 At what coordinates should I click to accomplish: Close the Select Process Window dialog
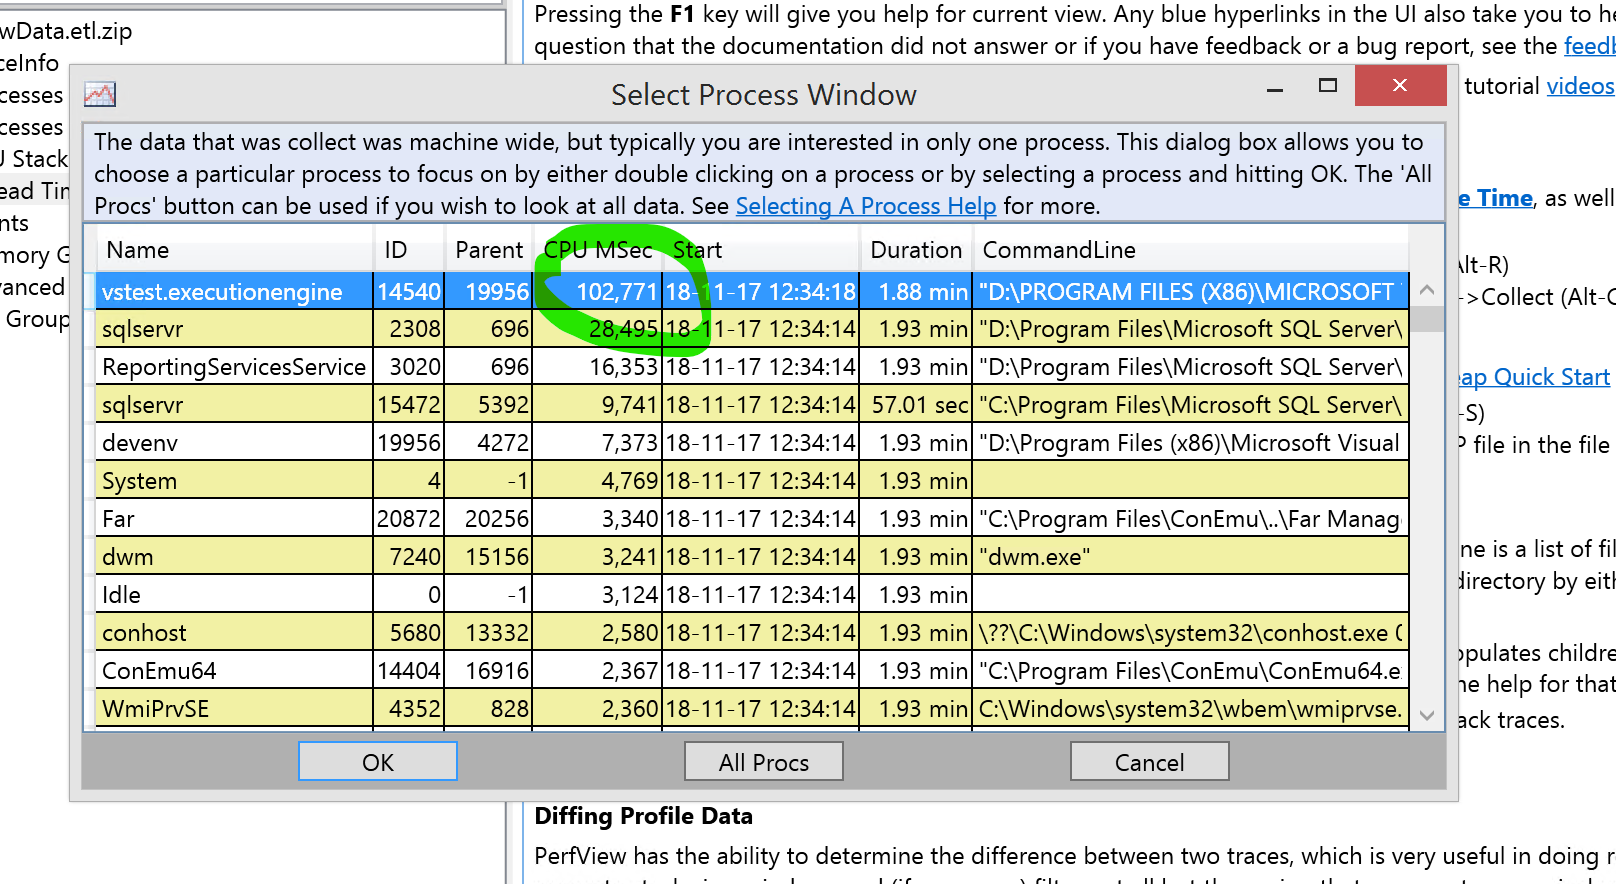point(1400,86)
